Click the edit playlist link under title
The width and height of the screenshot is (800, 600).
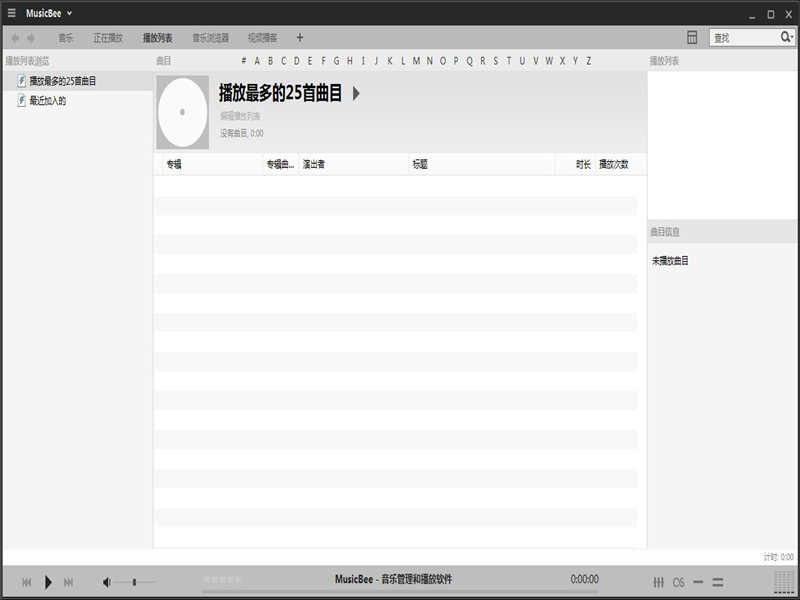240,116
